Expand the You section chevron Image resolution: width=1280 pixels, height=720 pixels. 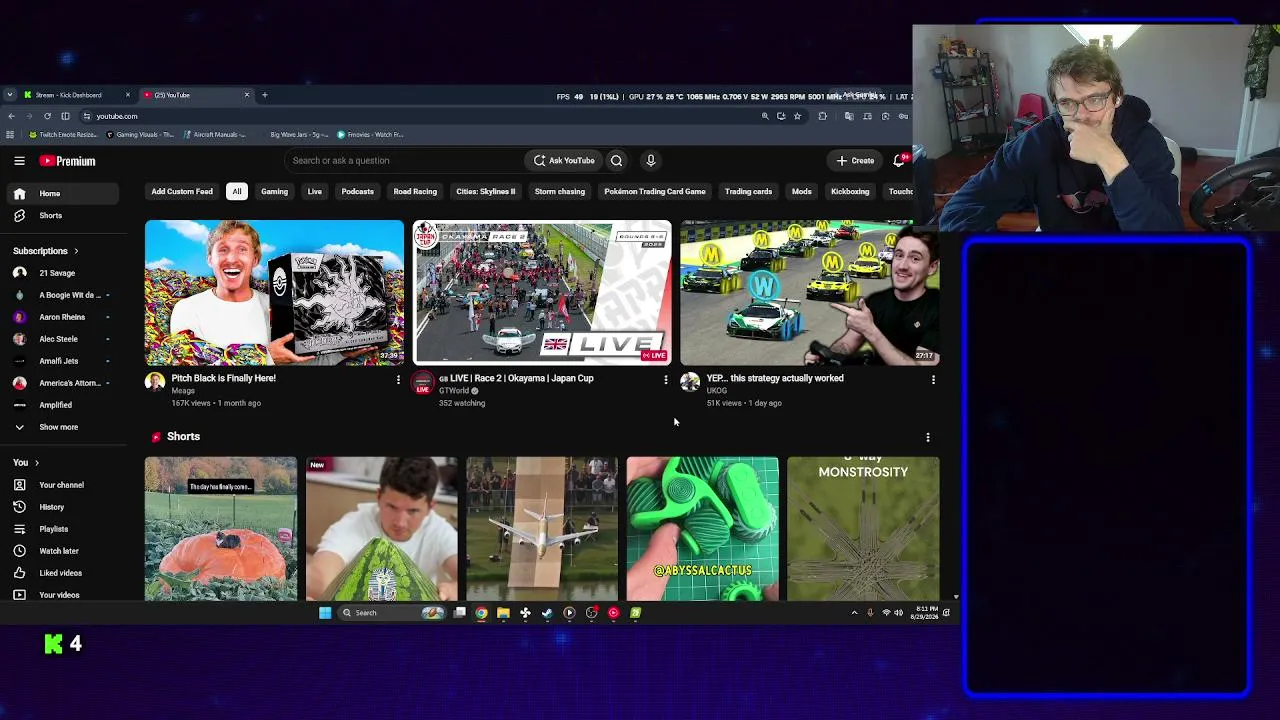(x=37, y=463)
